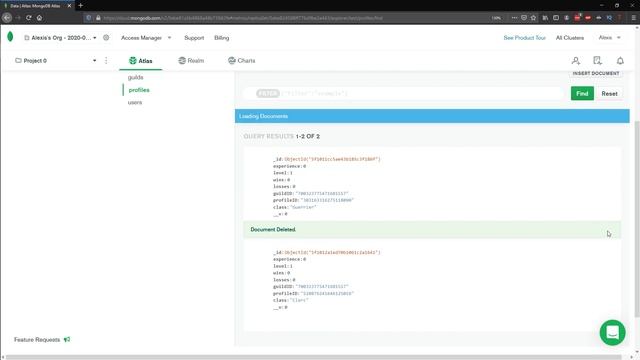Select the Data Atlas browser tab

[36, 6]
